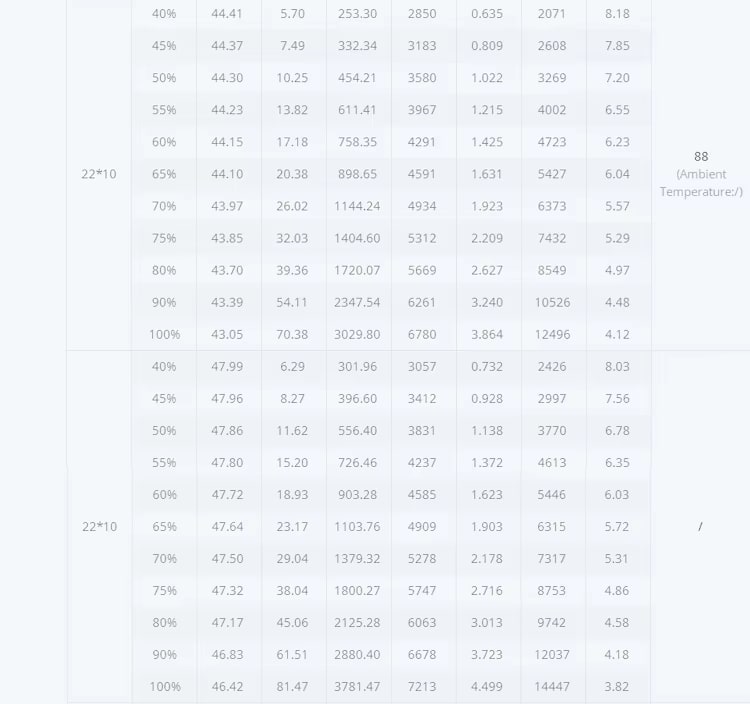
Task: Click the first 22*10 propeller cell
Action: pyautogui.click(x=99, y=174)
